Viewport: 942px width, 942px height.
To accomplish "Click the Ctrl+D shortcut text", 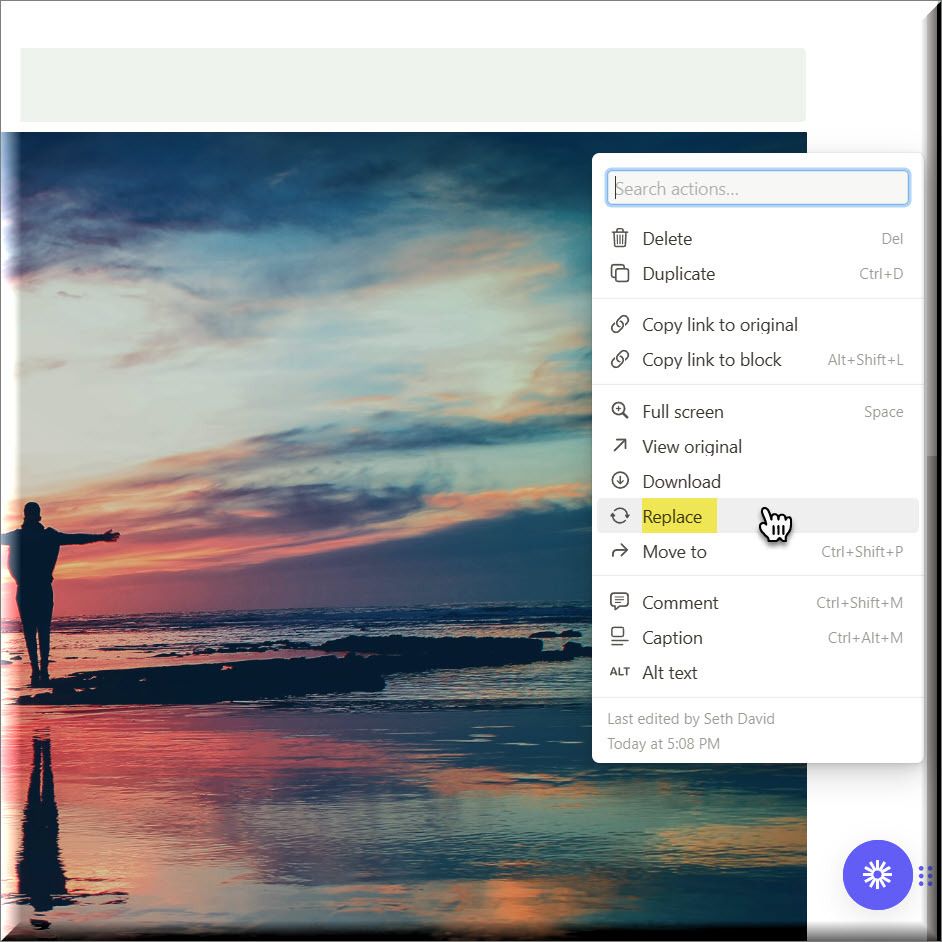I will (881, 273).
